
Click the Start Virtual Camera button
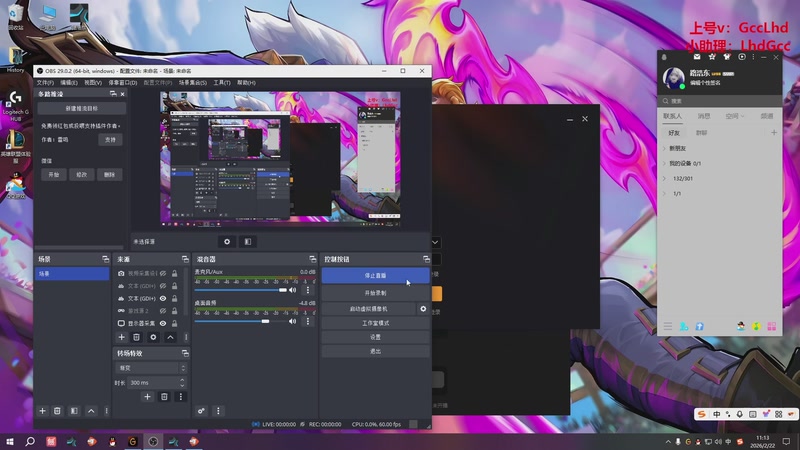368,309
